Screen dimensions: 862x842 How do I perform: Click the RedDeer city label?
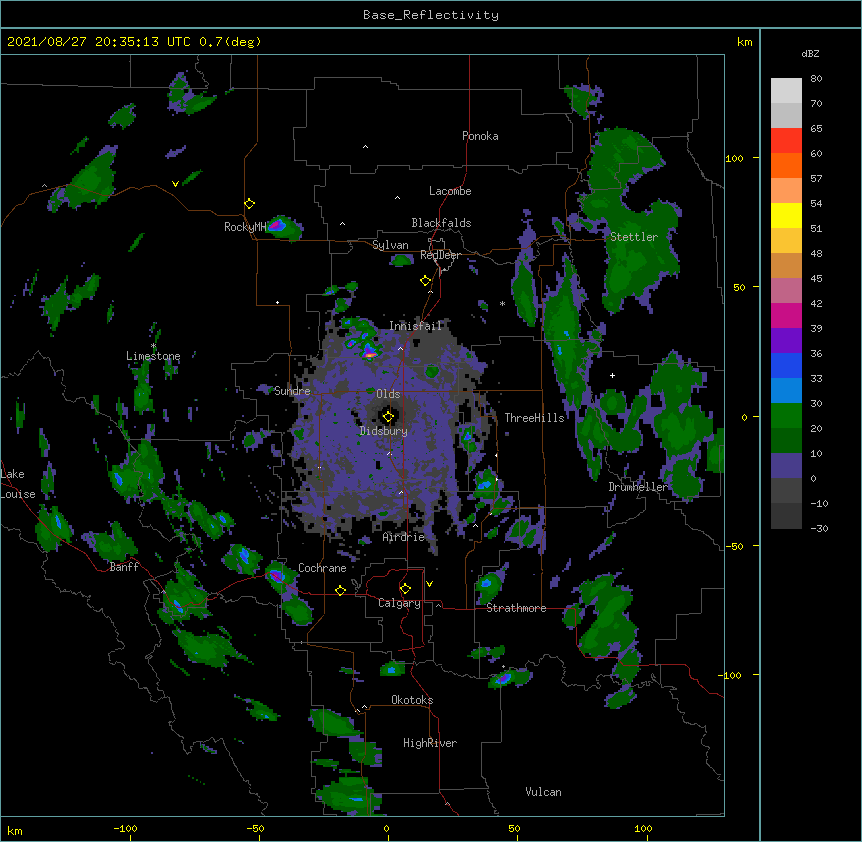(440, 255)
